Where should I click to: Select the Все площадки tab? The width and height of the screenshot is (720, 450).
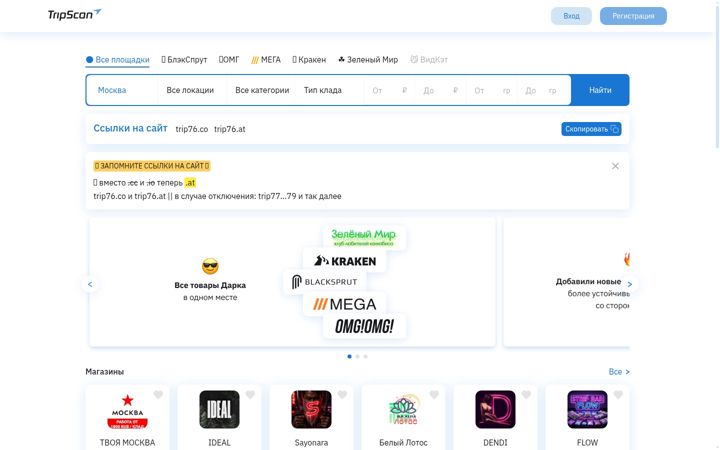click(118, 60)
